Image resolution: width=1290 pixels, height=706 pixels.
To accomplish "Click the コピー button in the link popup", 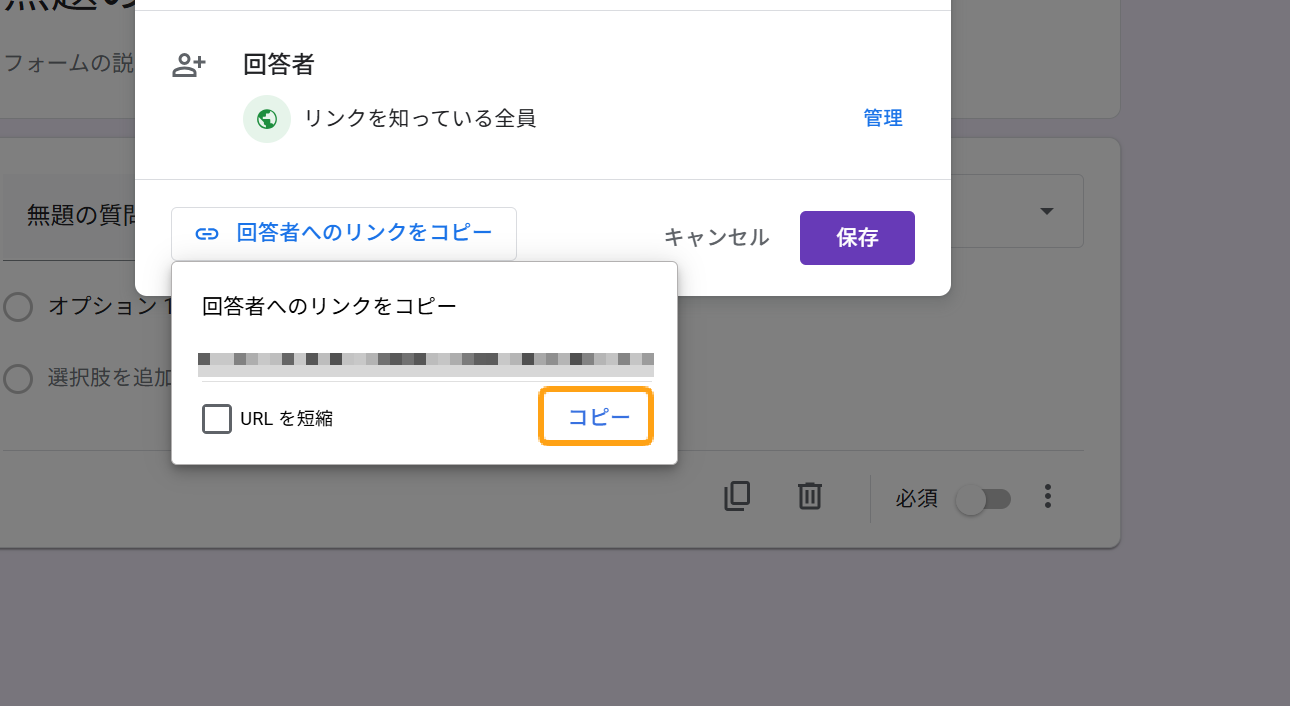I will [x=596, y=417].
